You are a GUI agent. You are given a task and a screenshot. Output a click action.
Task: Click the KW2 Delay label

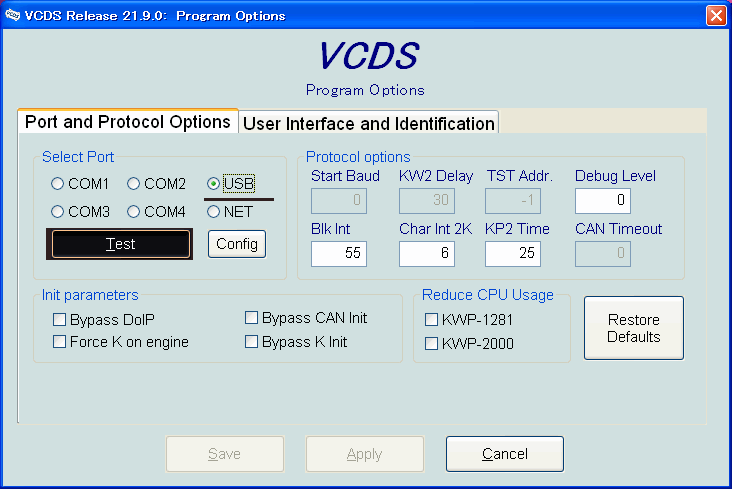[436, 176]
